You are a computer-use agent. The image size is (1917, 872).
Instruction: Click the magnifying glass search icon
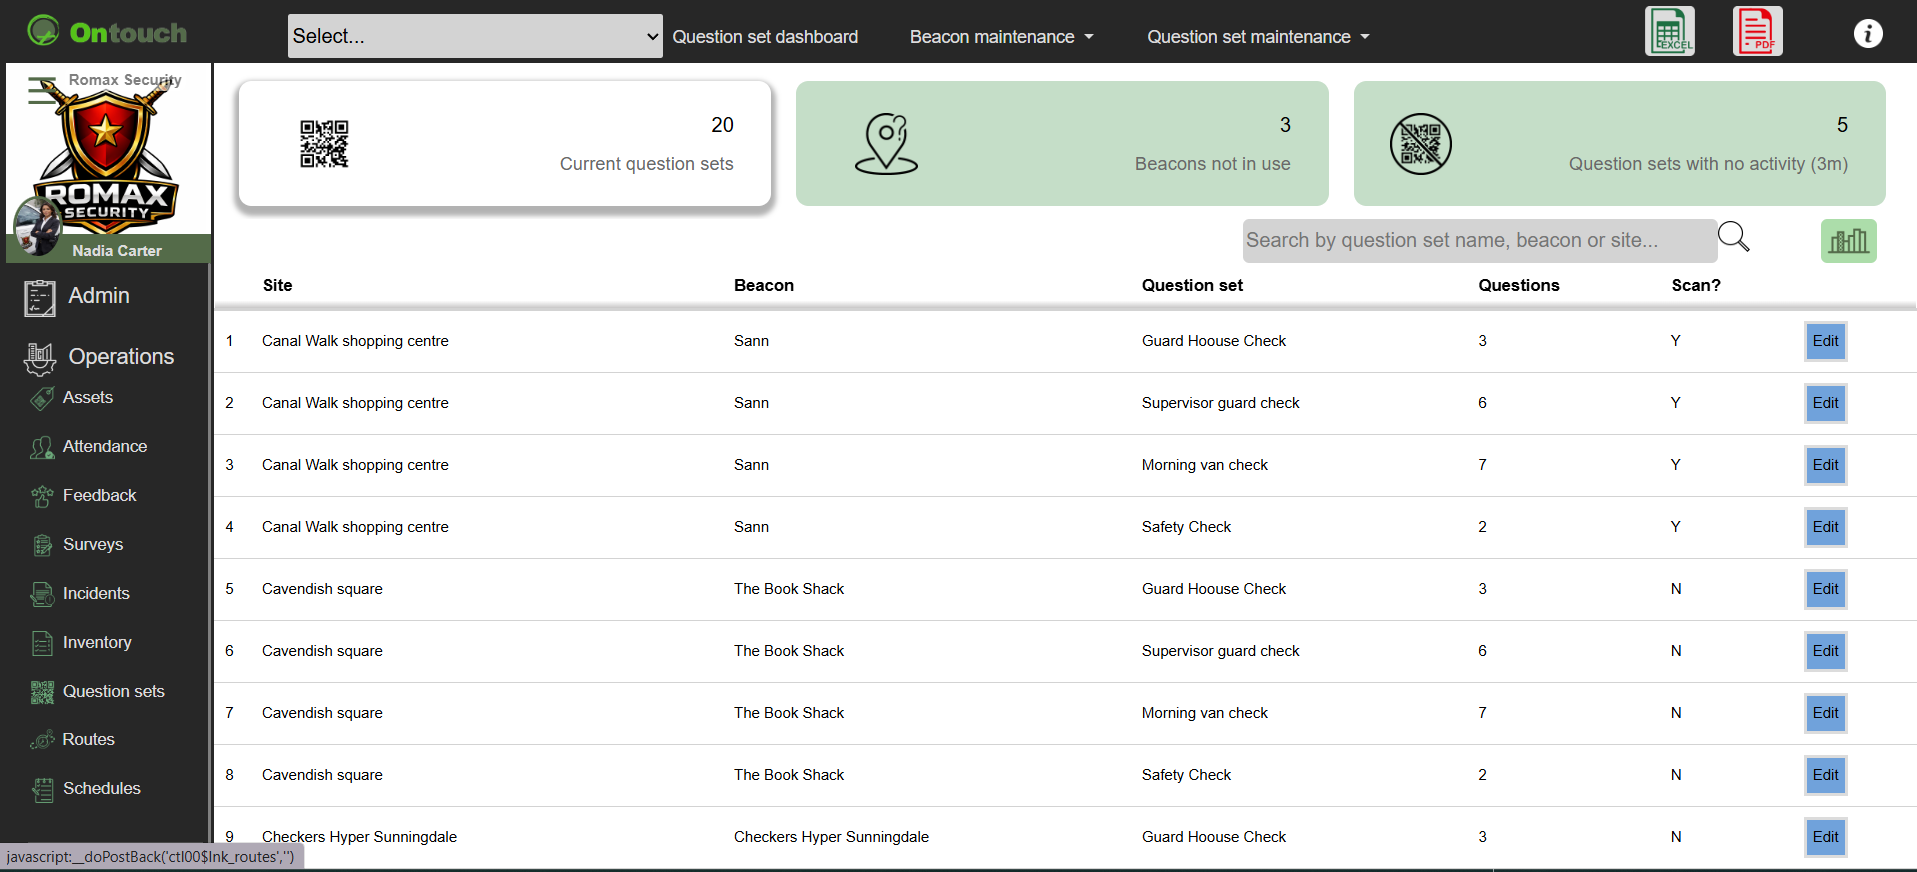click(x=1734, y=237)
